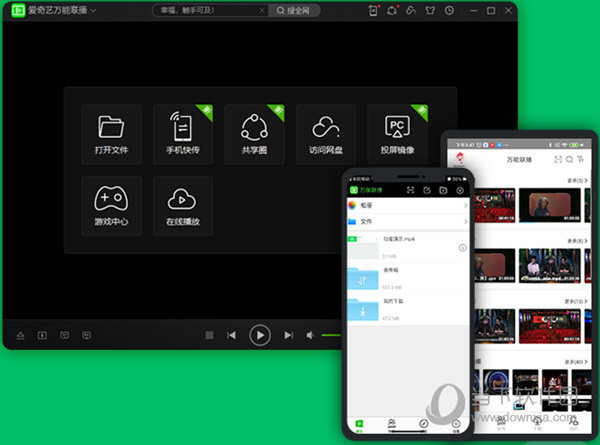The height and width of the screenshot is (445, 600).
Task: Tap the edit icon in the phone app header
Action: coord(427,190)
